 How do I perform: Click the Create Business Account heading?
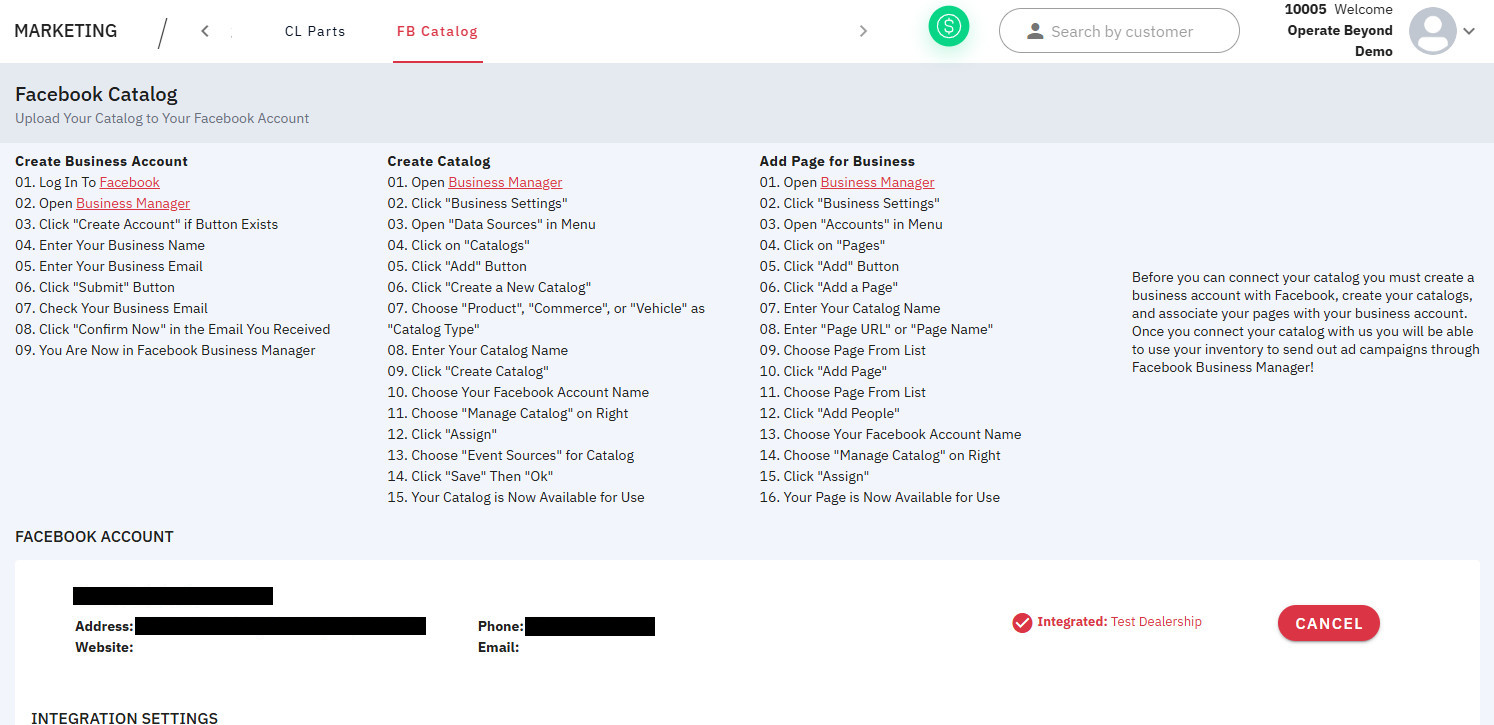click(101, 161)
